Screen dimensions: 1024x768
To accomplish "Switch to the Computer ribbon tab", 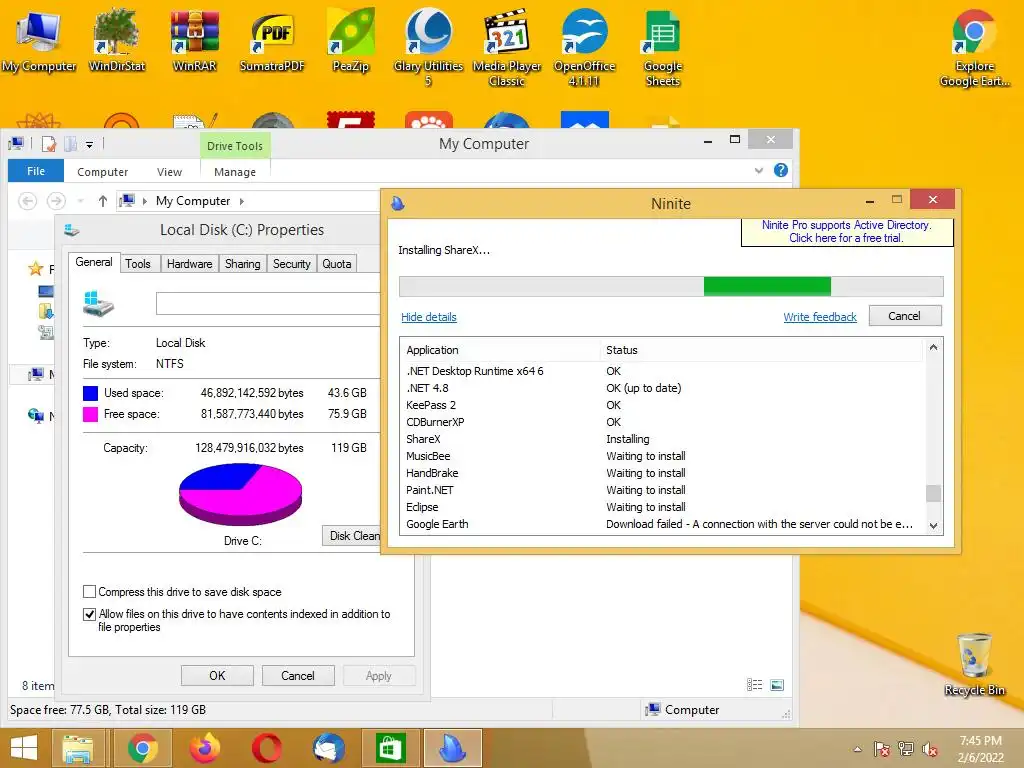I will [x=103, y=172].
